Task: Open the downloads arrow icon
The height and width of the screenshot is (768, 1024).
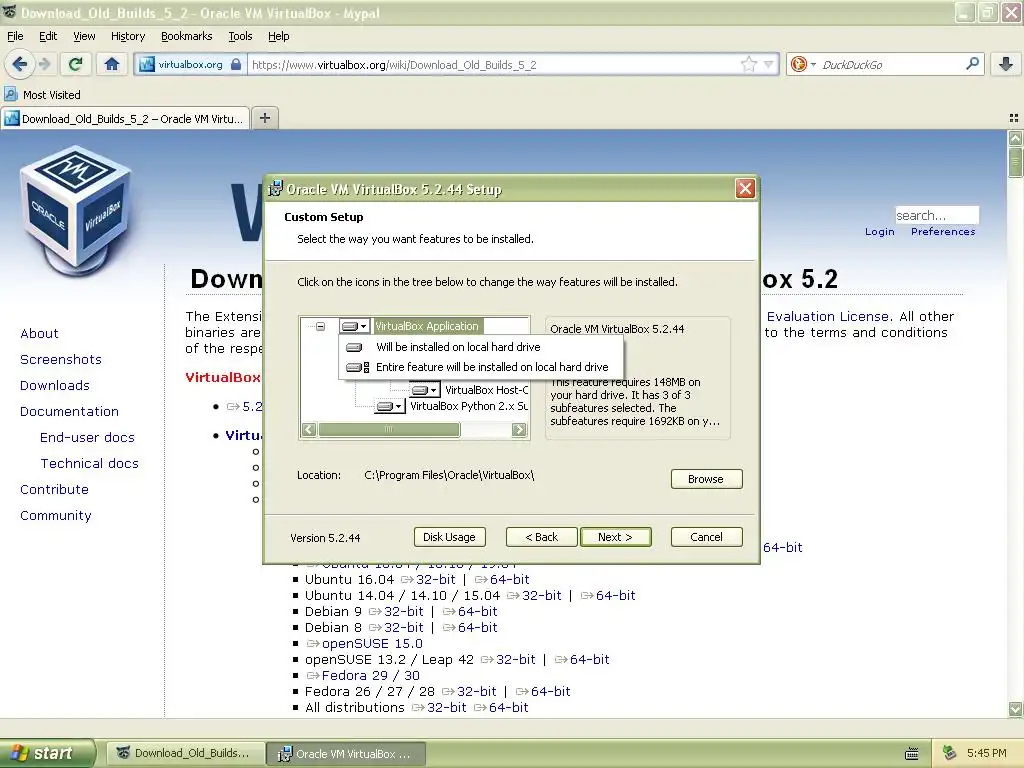Action: [1006, 63]
